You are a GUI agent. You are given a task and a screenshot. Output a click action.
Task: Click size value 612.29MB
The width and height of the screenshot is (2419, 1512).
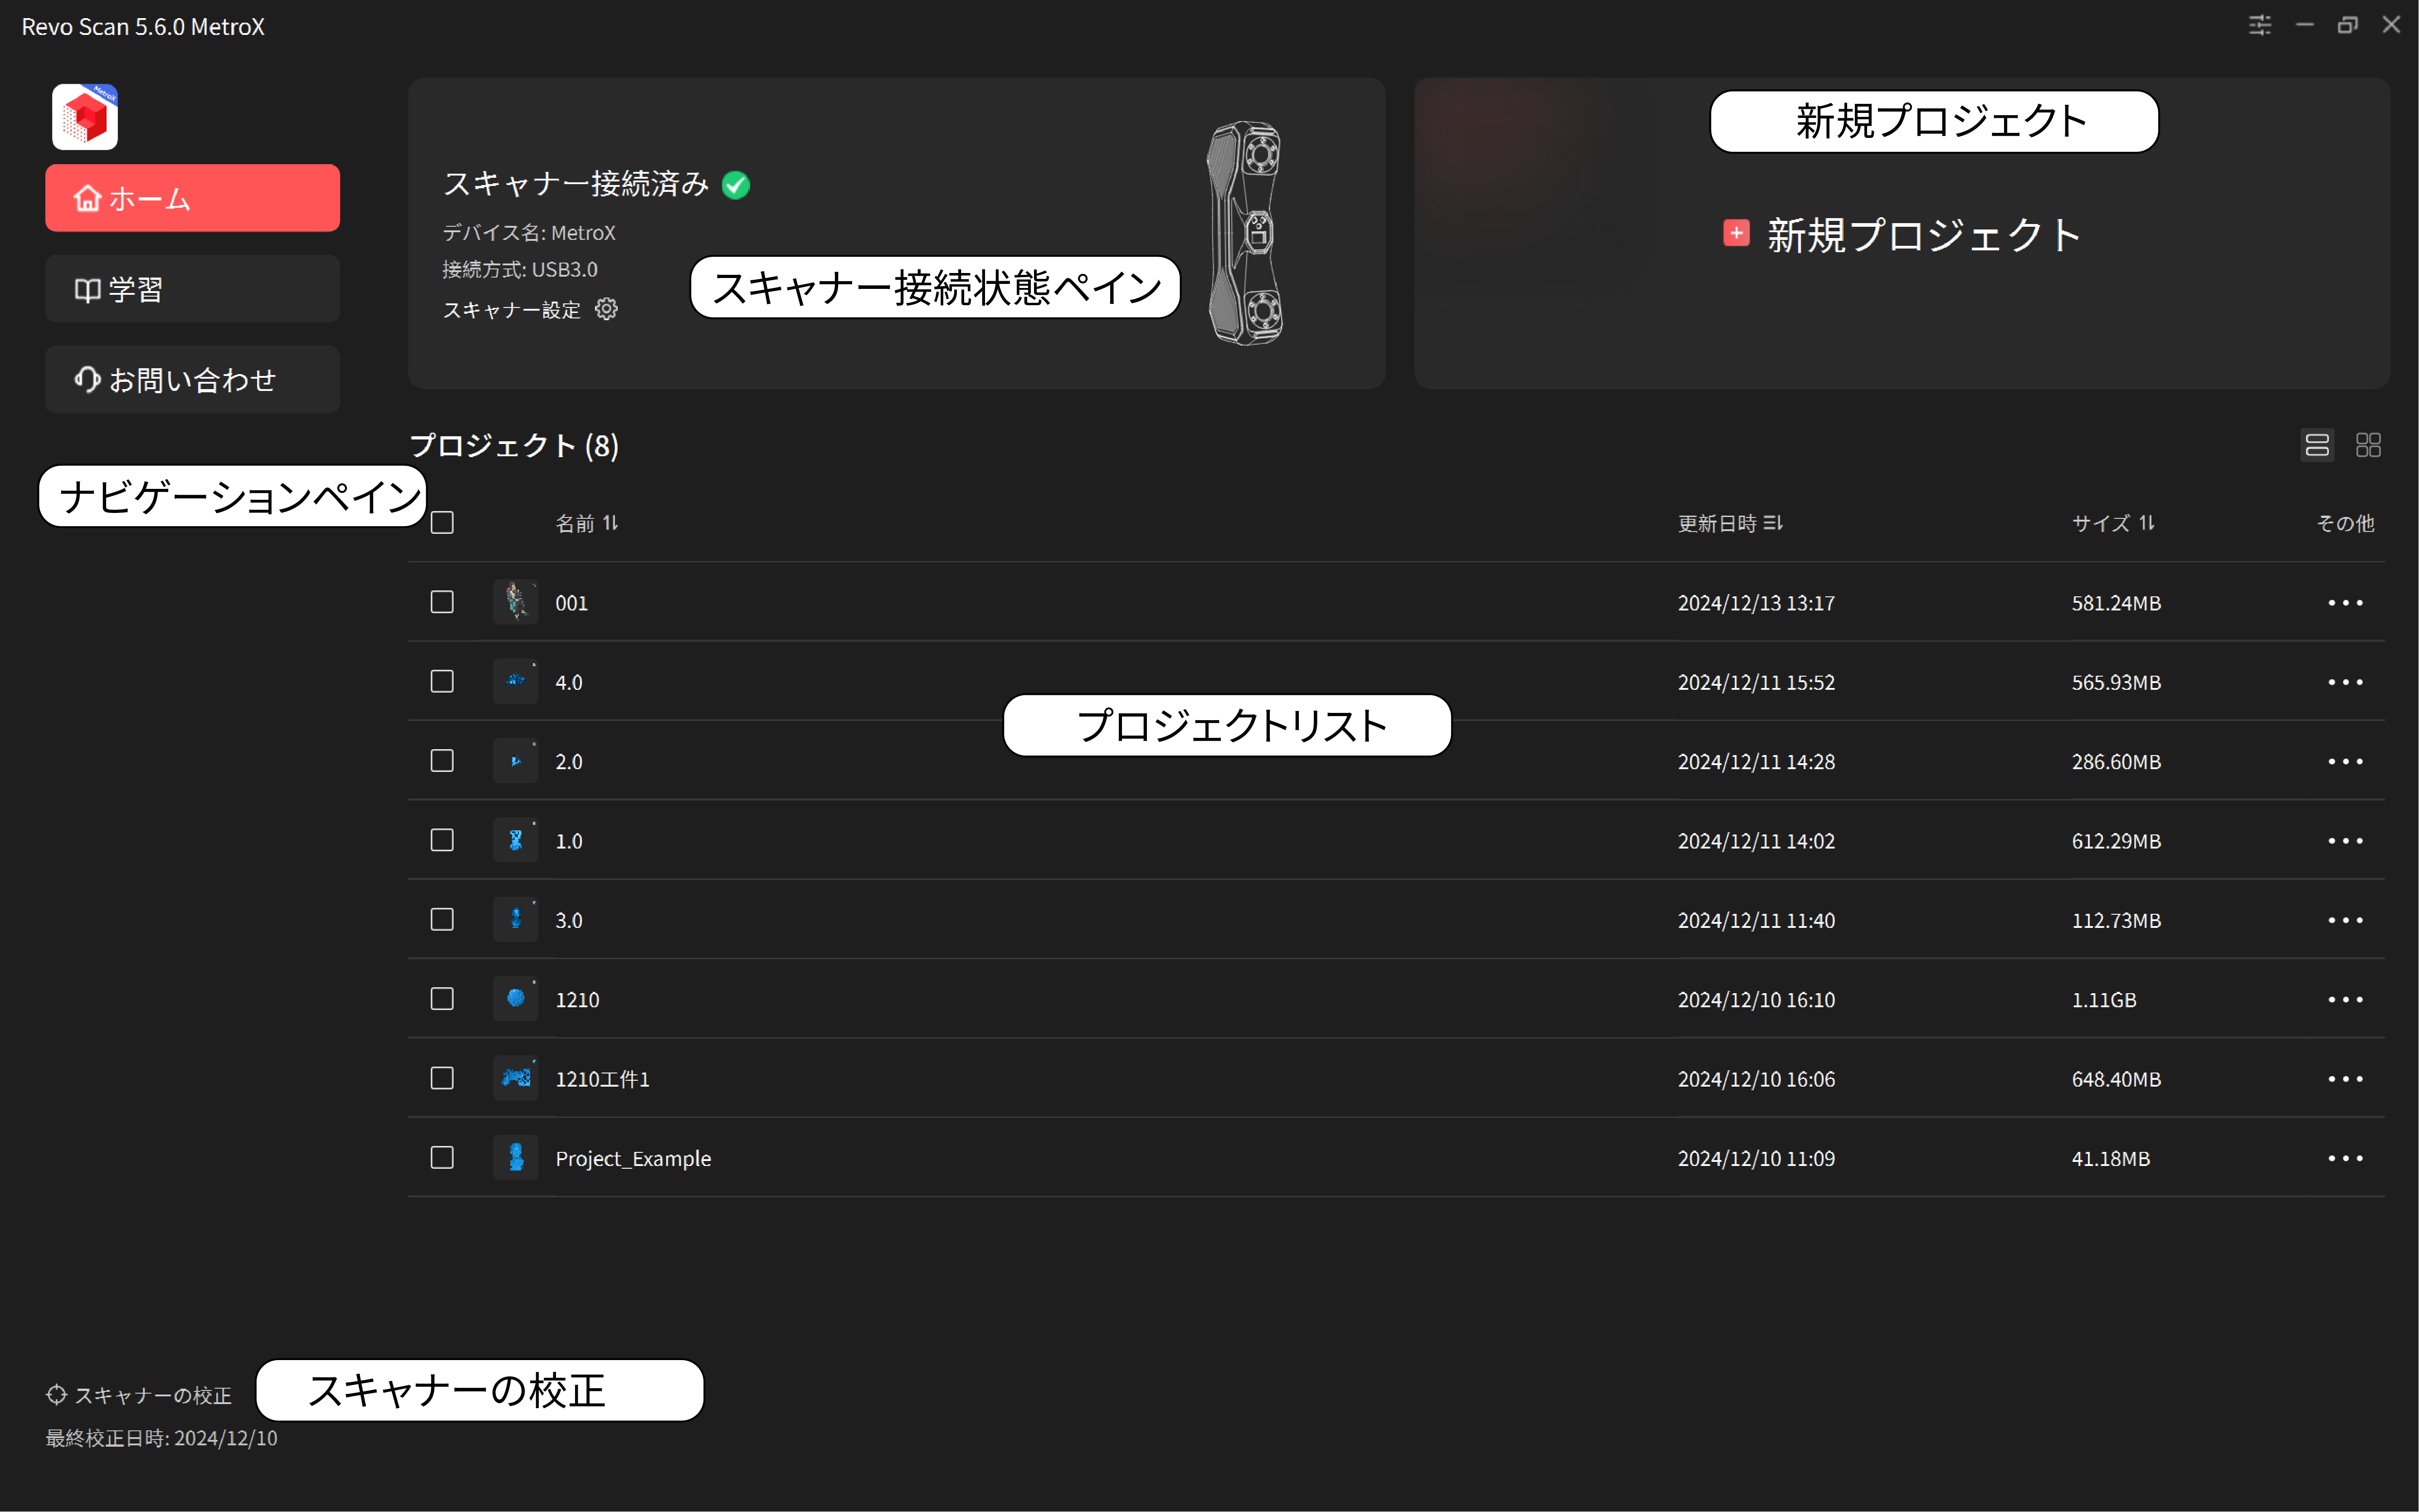click(x=2116, y=841)
